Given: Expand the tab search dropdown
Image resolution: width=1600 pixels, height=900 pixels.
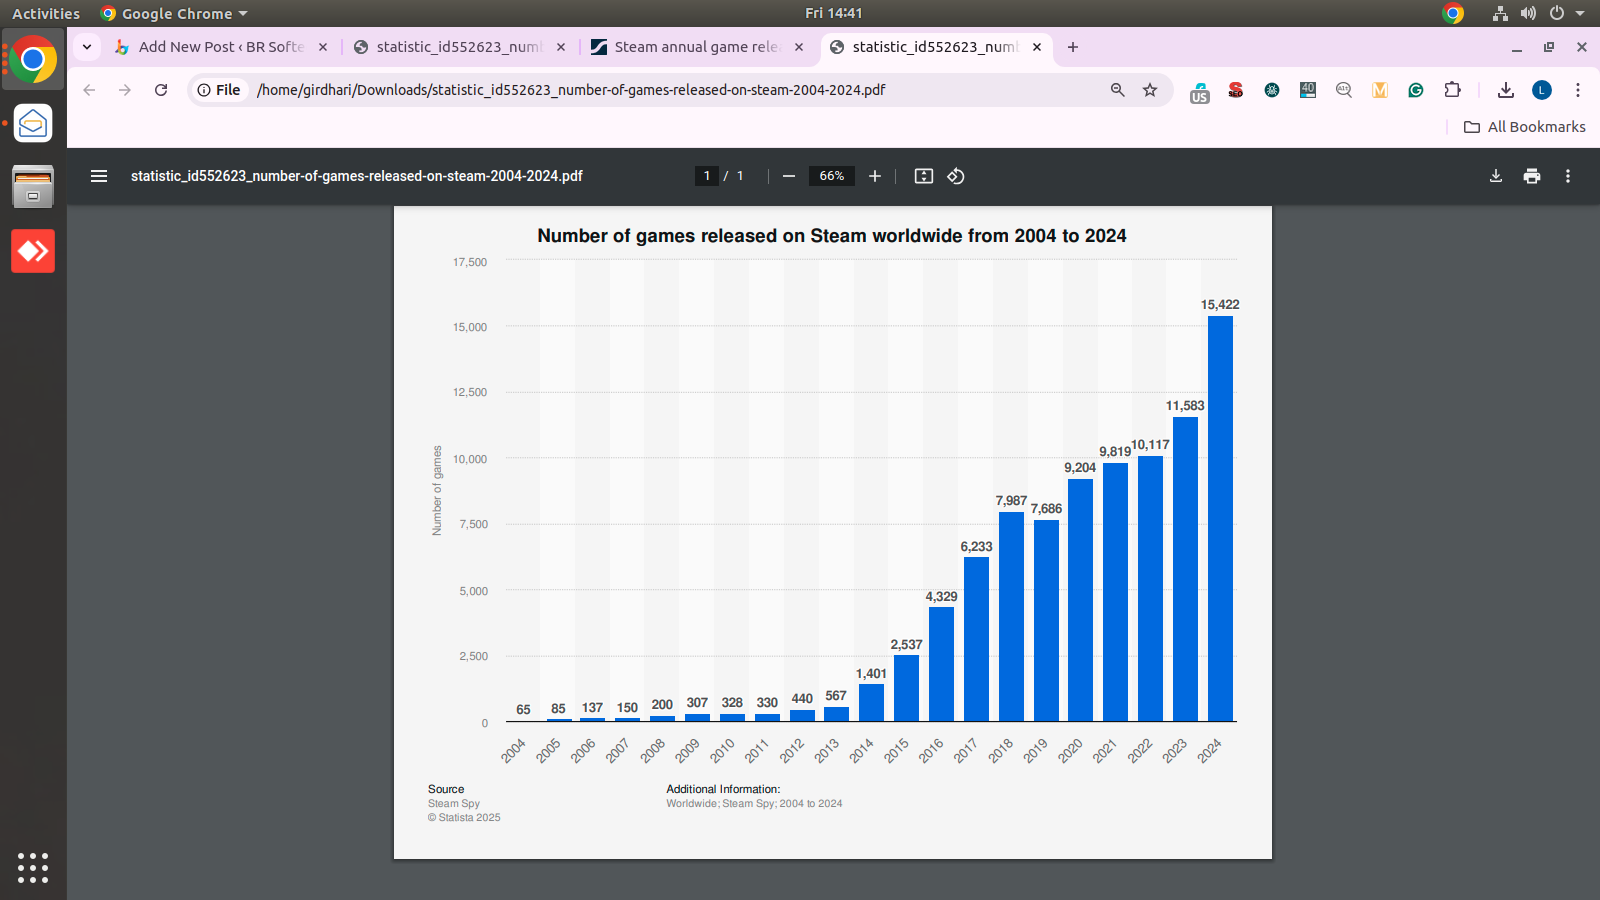Looking at the screenshot, I should tap(87, 47).
